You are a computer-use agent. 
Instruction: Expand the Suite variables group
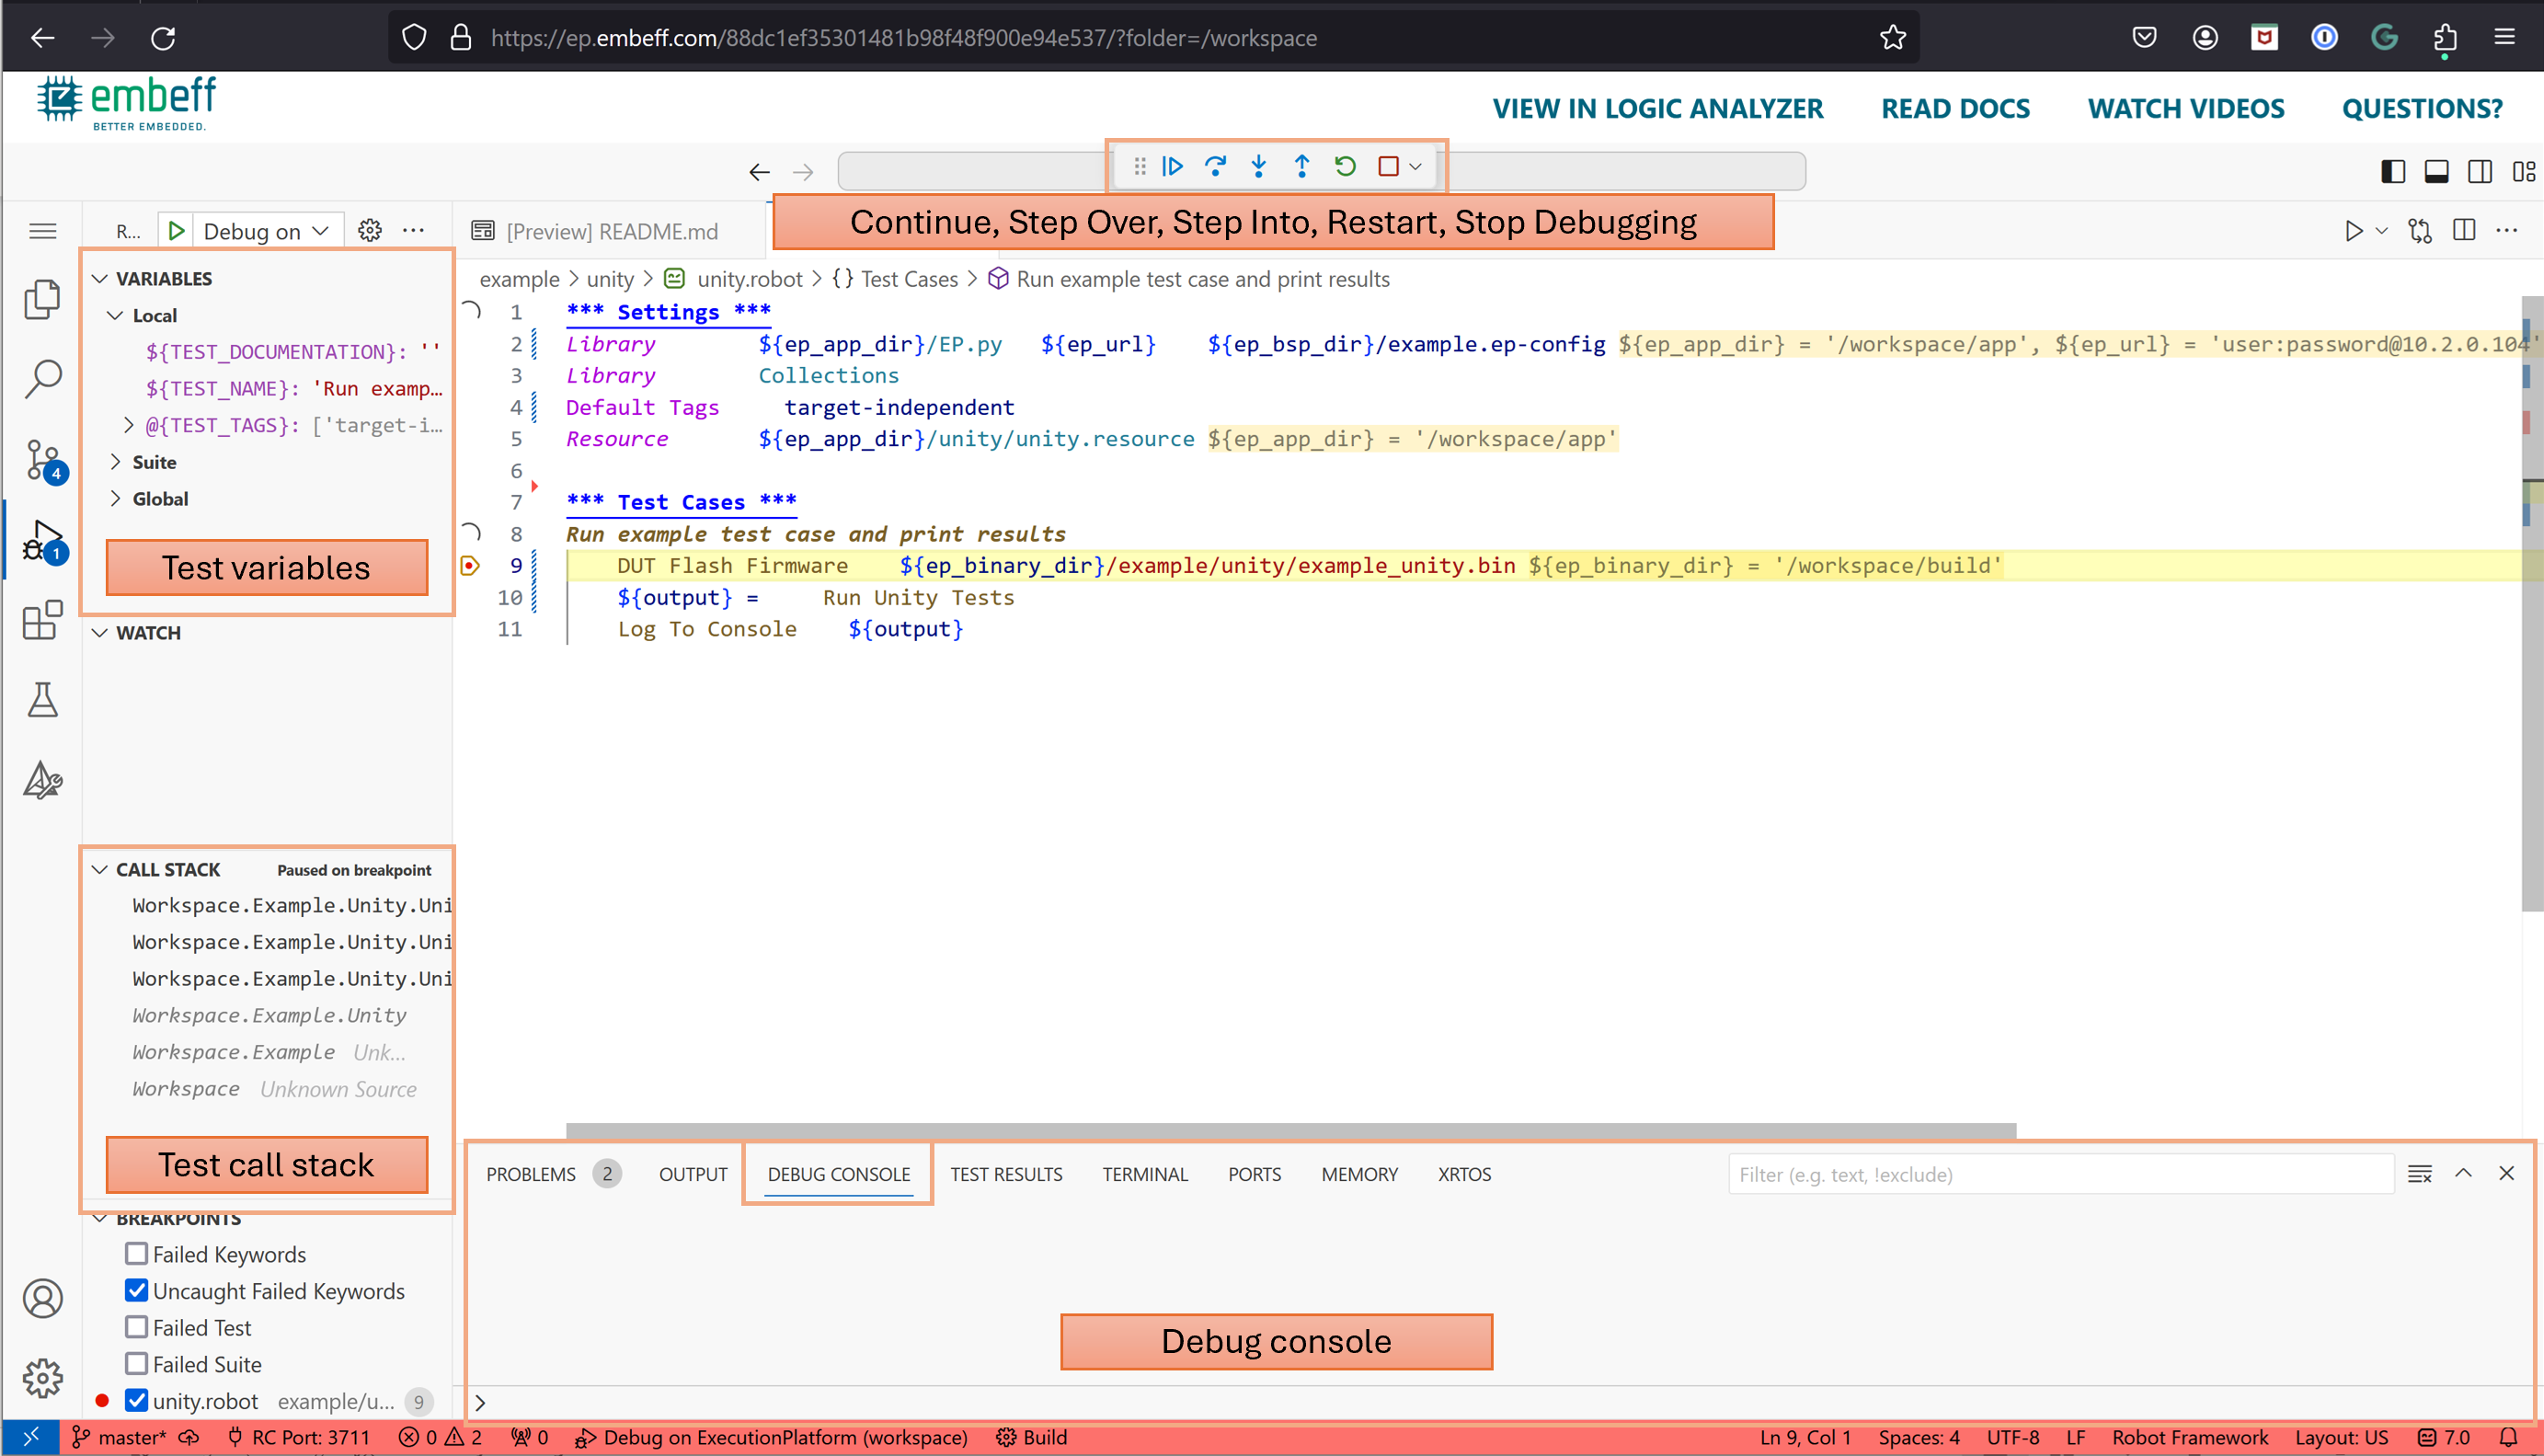(x=116, y=462)
